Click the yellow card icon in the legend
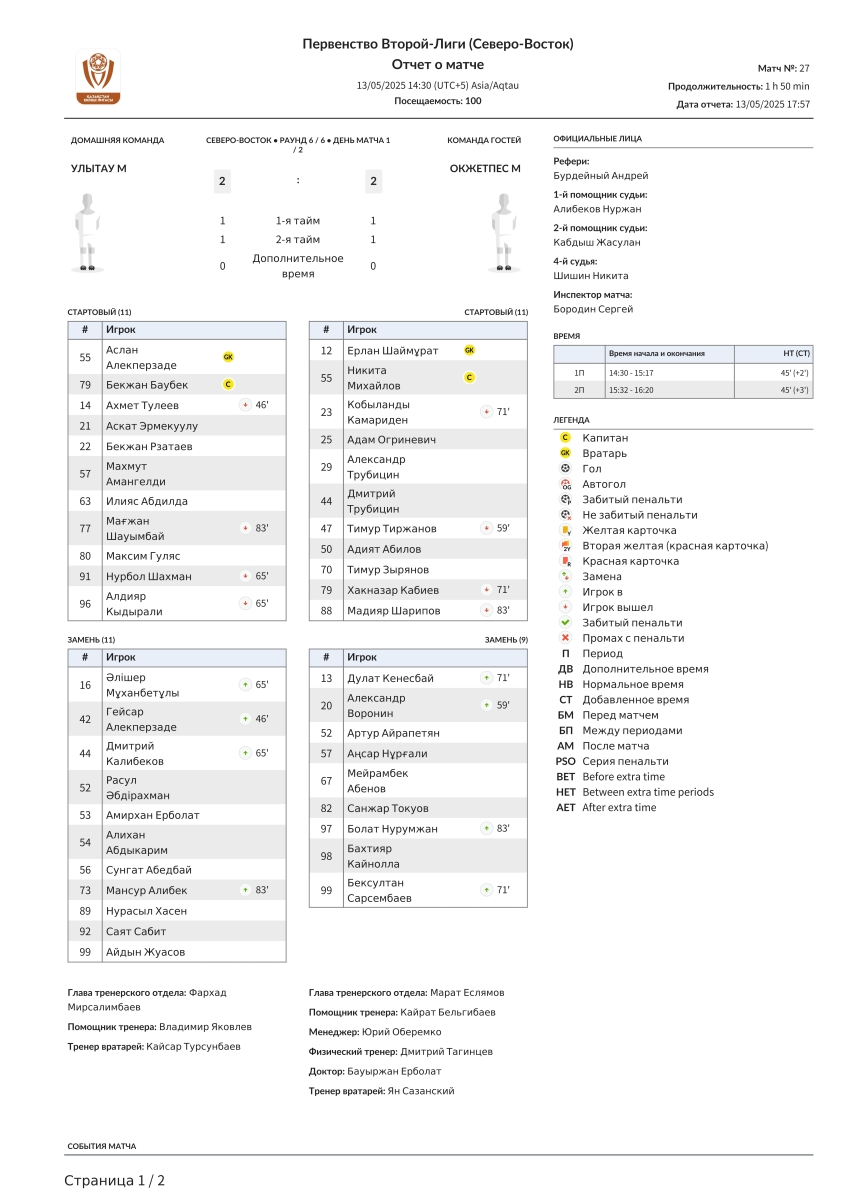Viewport: 848px width, 1200px height. pos(566,530)
